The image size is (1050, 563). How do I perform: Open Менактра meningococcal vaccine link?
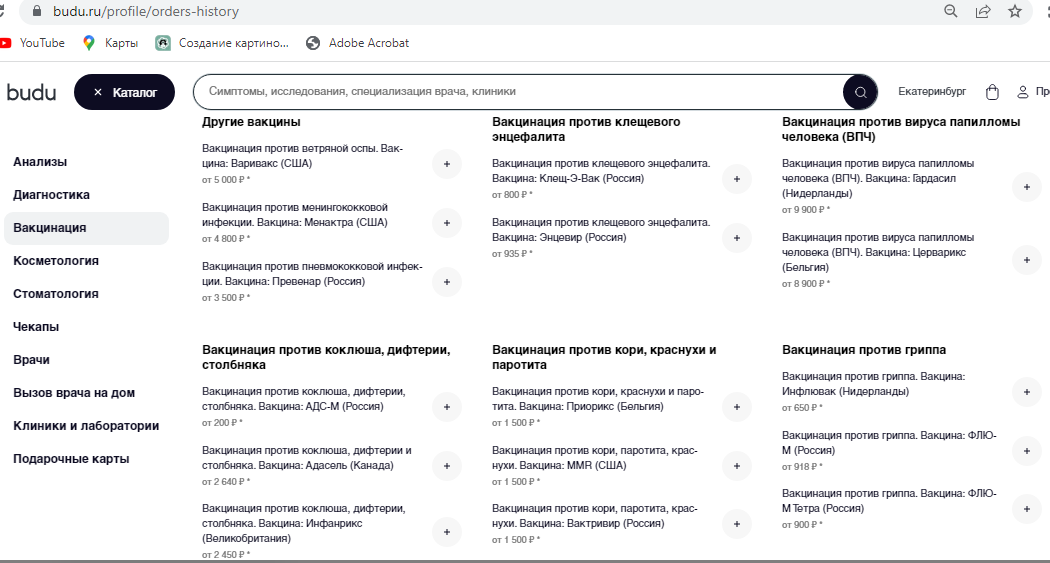295,215
